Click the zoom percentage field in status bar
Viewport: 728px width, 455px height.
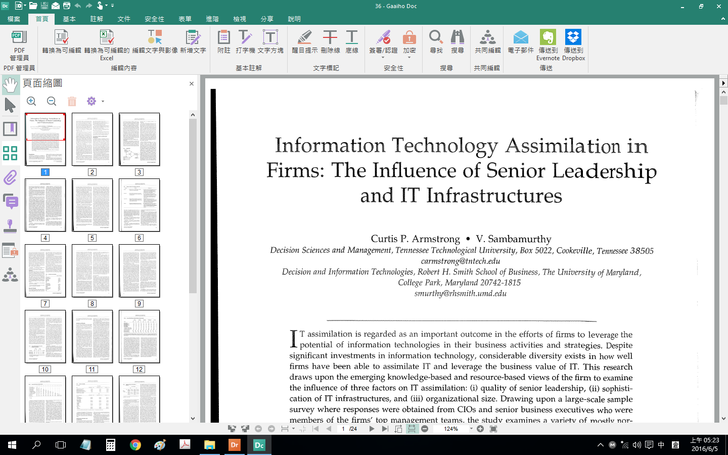(x=454, y=429)
